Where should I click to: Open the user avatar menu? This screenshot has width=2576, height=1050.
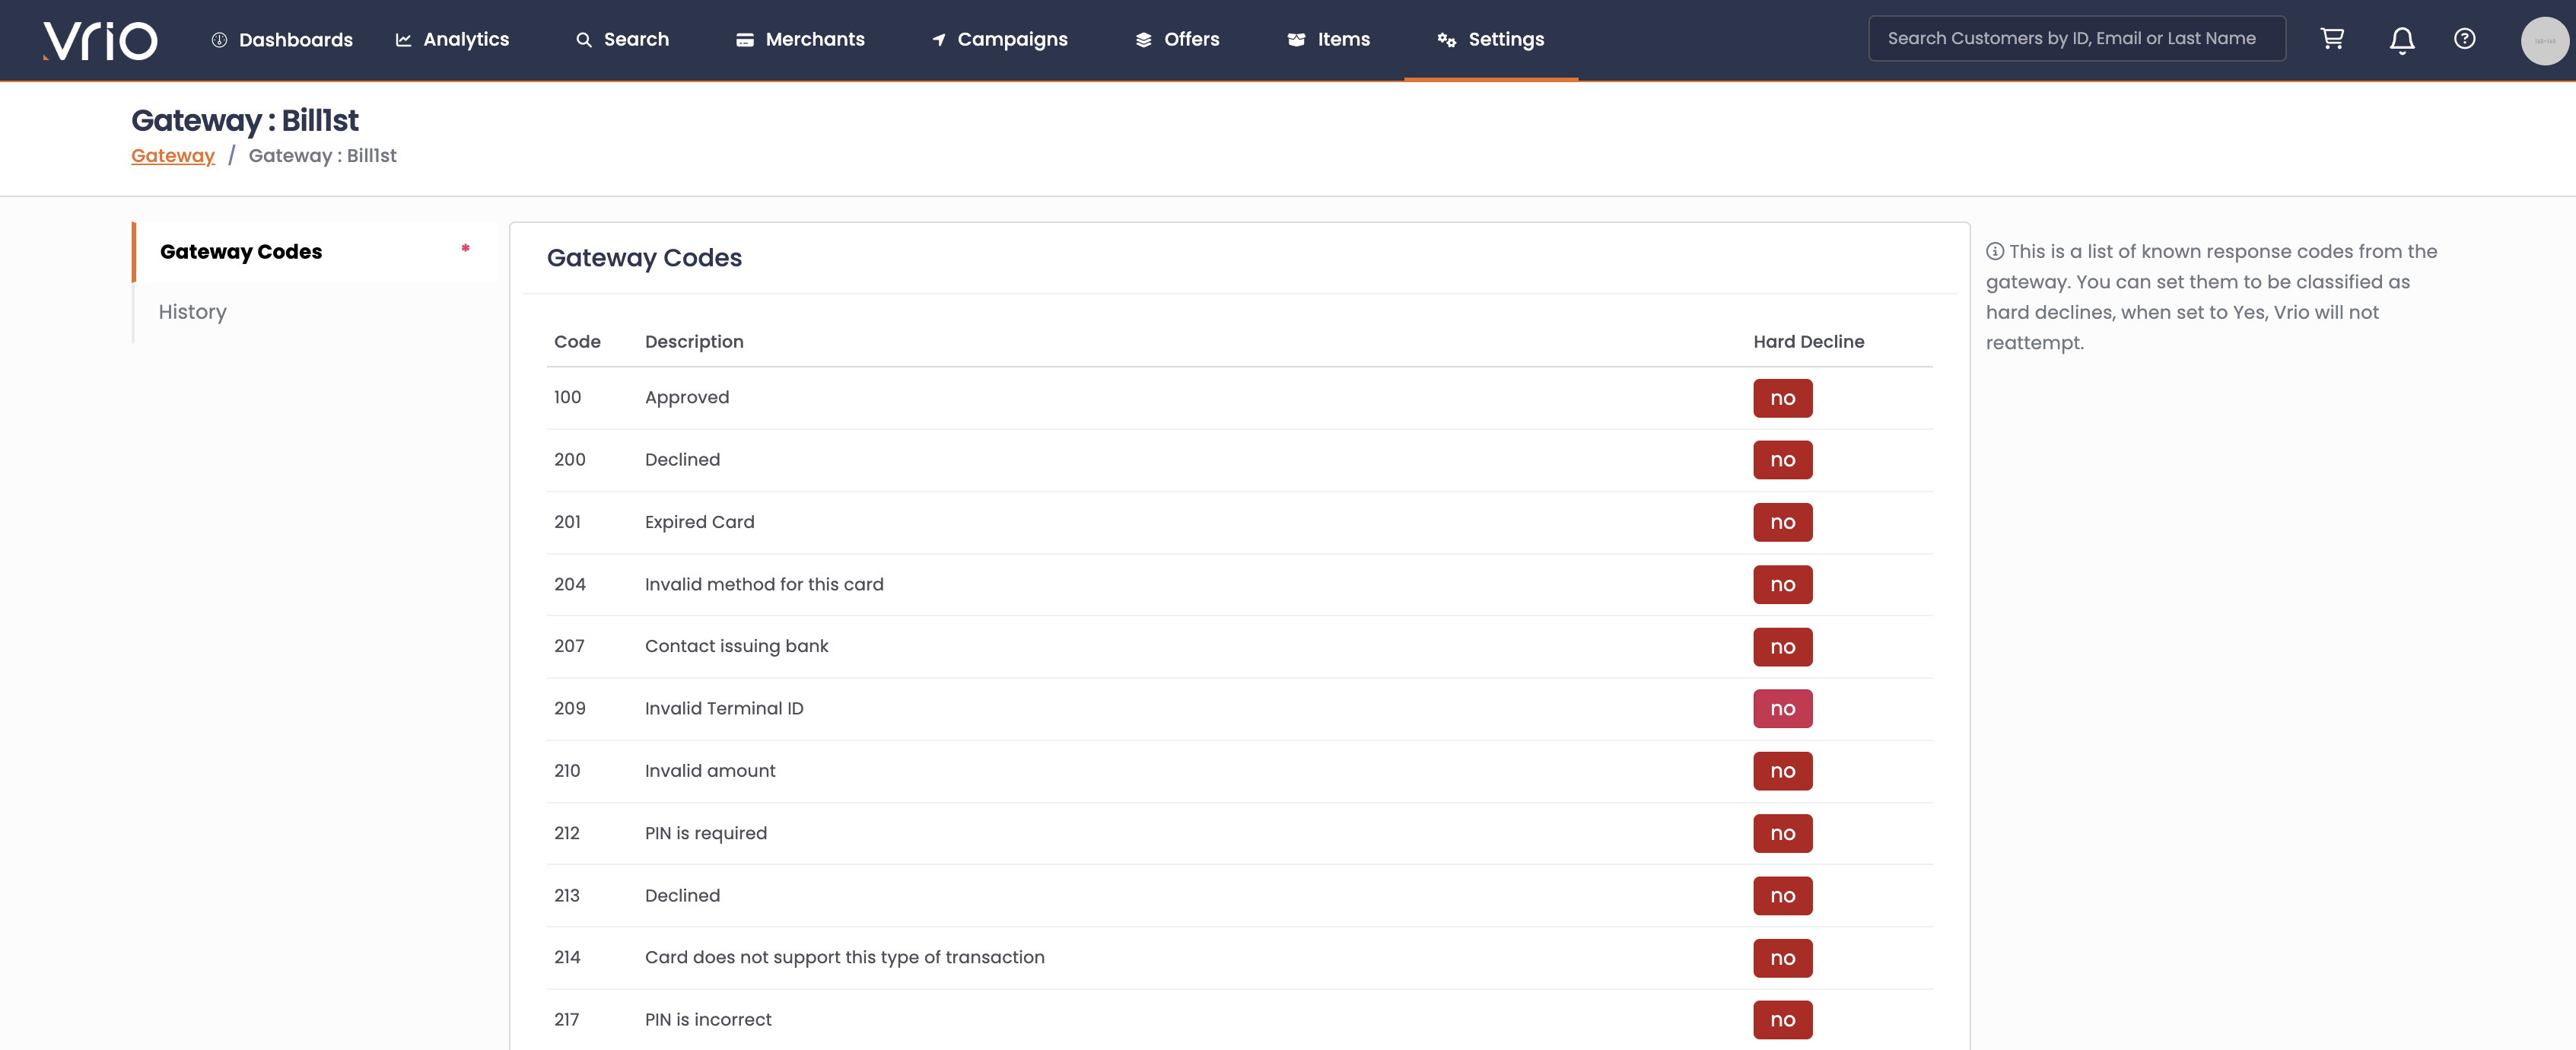click(2545, 40)
